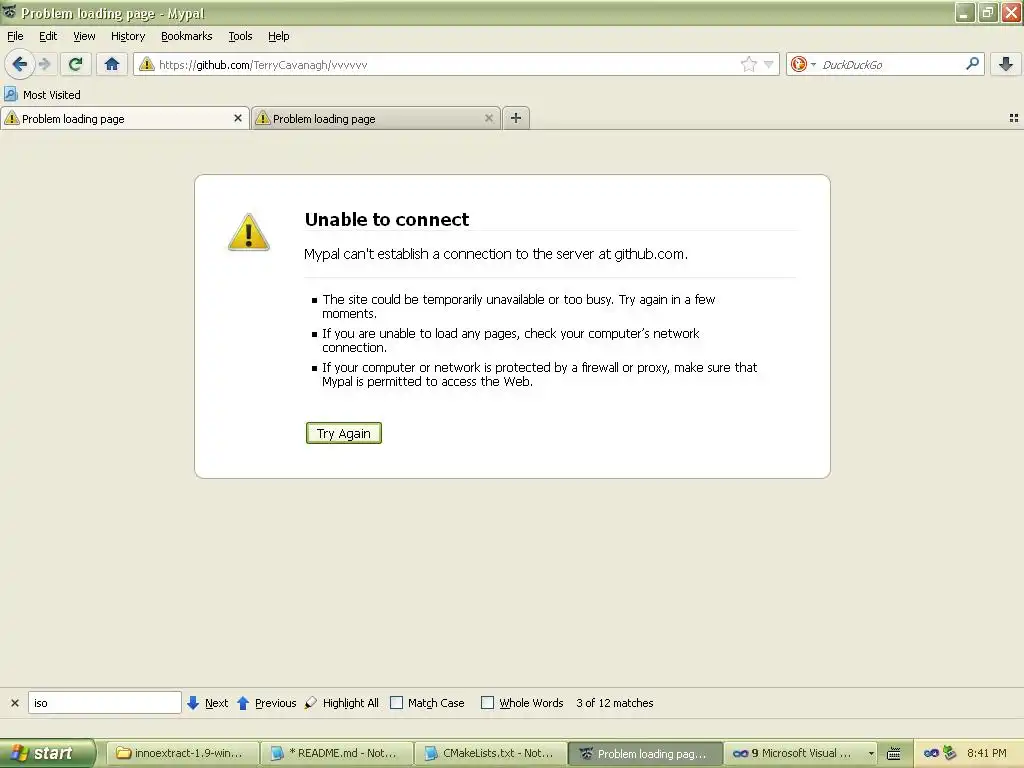Viewport: 1024px width, 768px height.
Task: Open the Downloads arrow button
Action: tap(1006, 64)
